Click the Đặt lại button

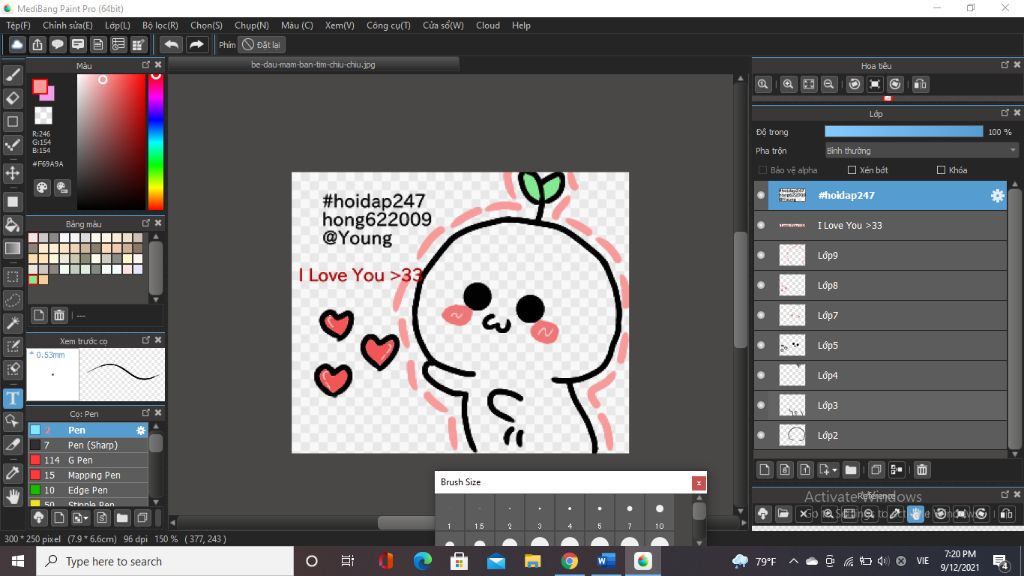click(261, 44)
